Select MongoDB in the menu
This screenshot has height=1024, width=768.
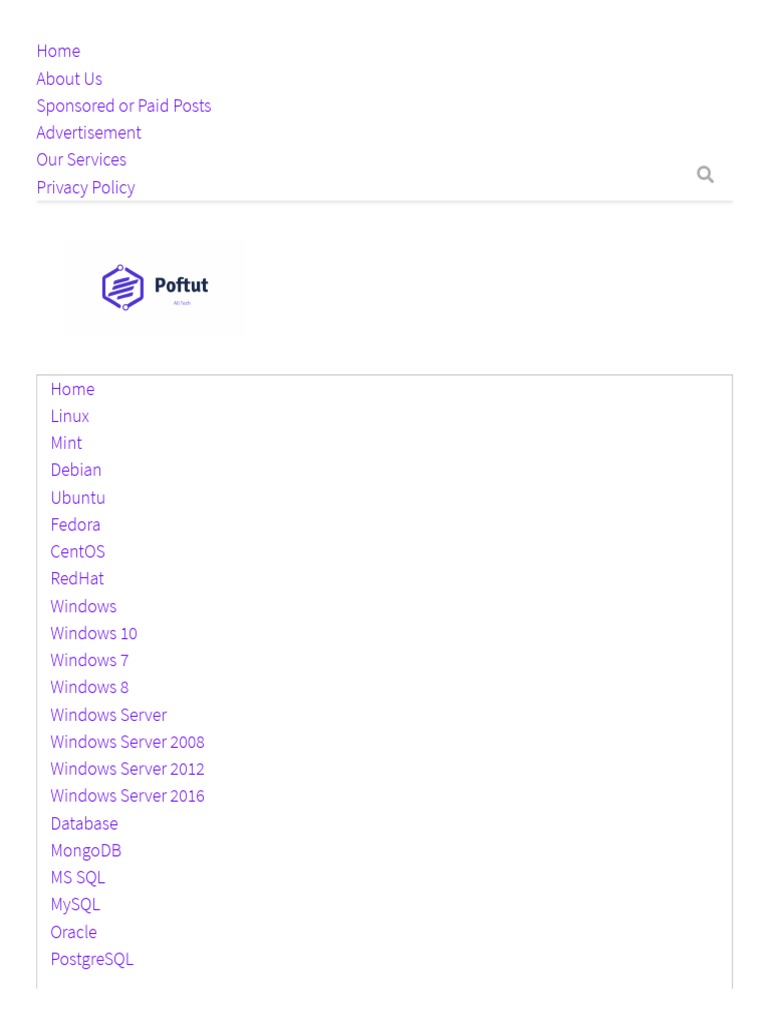coord(86,851)
